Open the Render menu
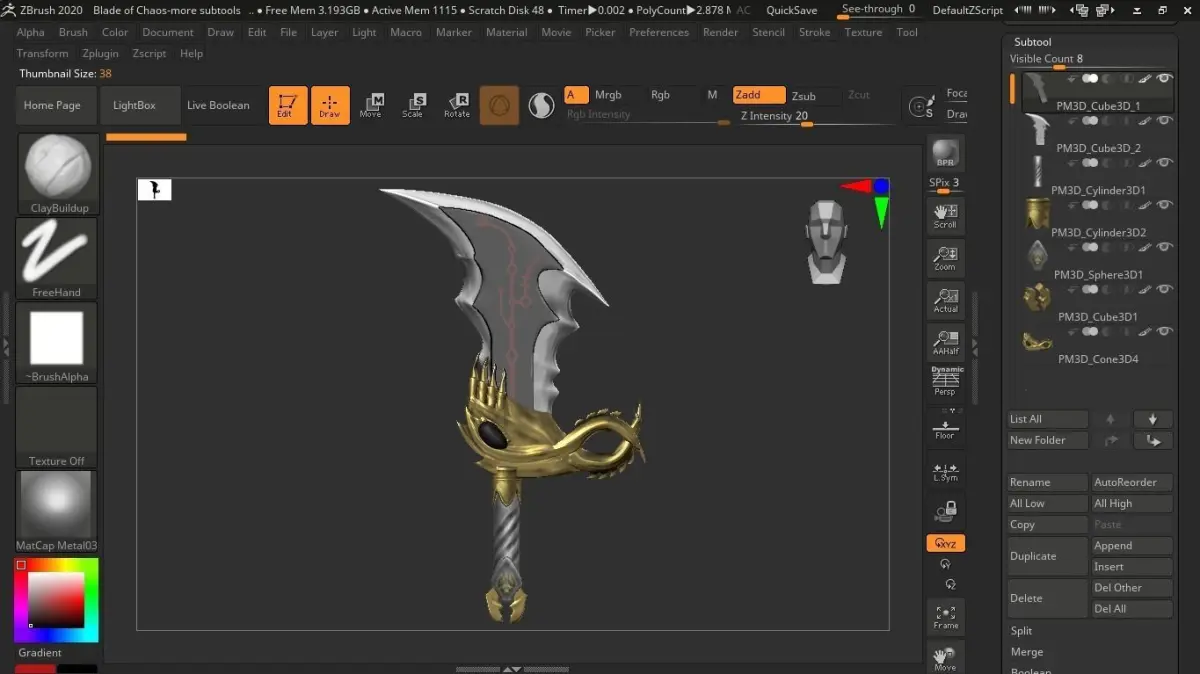 point(720,32)
